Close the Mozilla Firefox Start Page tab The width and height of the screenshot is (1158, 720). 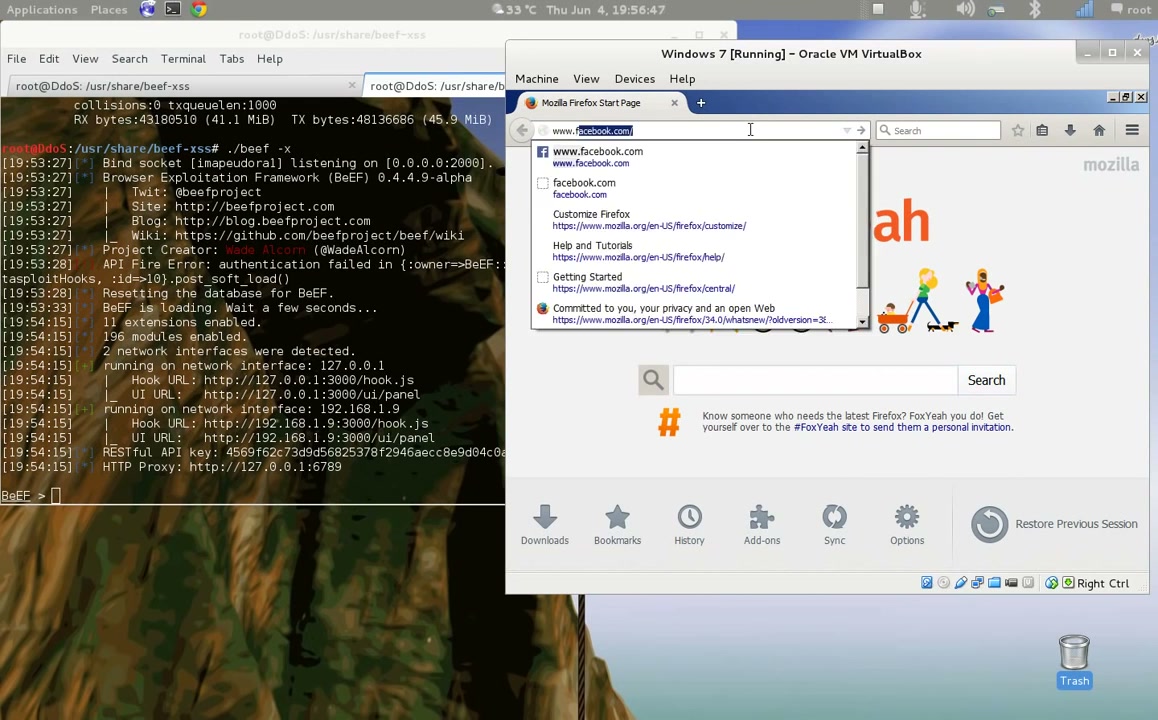674,103
